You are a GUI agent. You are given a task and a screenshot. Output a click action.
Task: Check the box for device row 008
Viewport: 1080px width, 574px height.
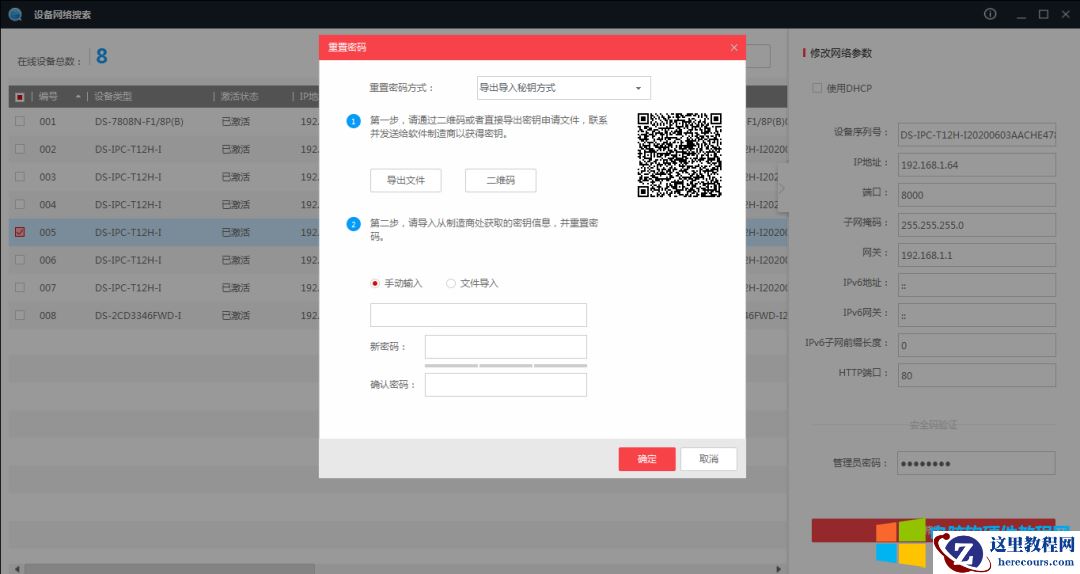(20, 315)
